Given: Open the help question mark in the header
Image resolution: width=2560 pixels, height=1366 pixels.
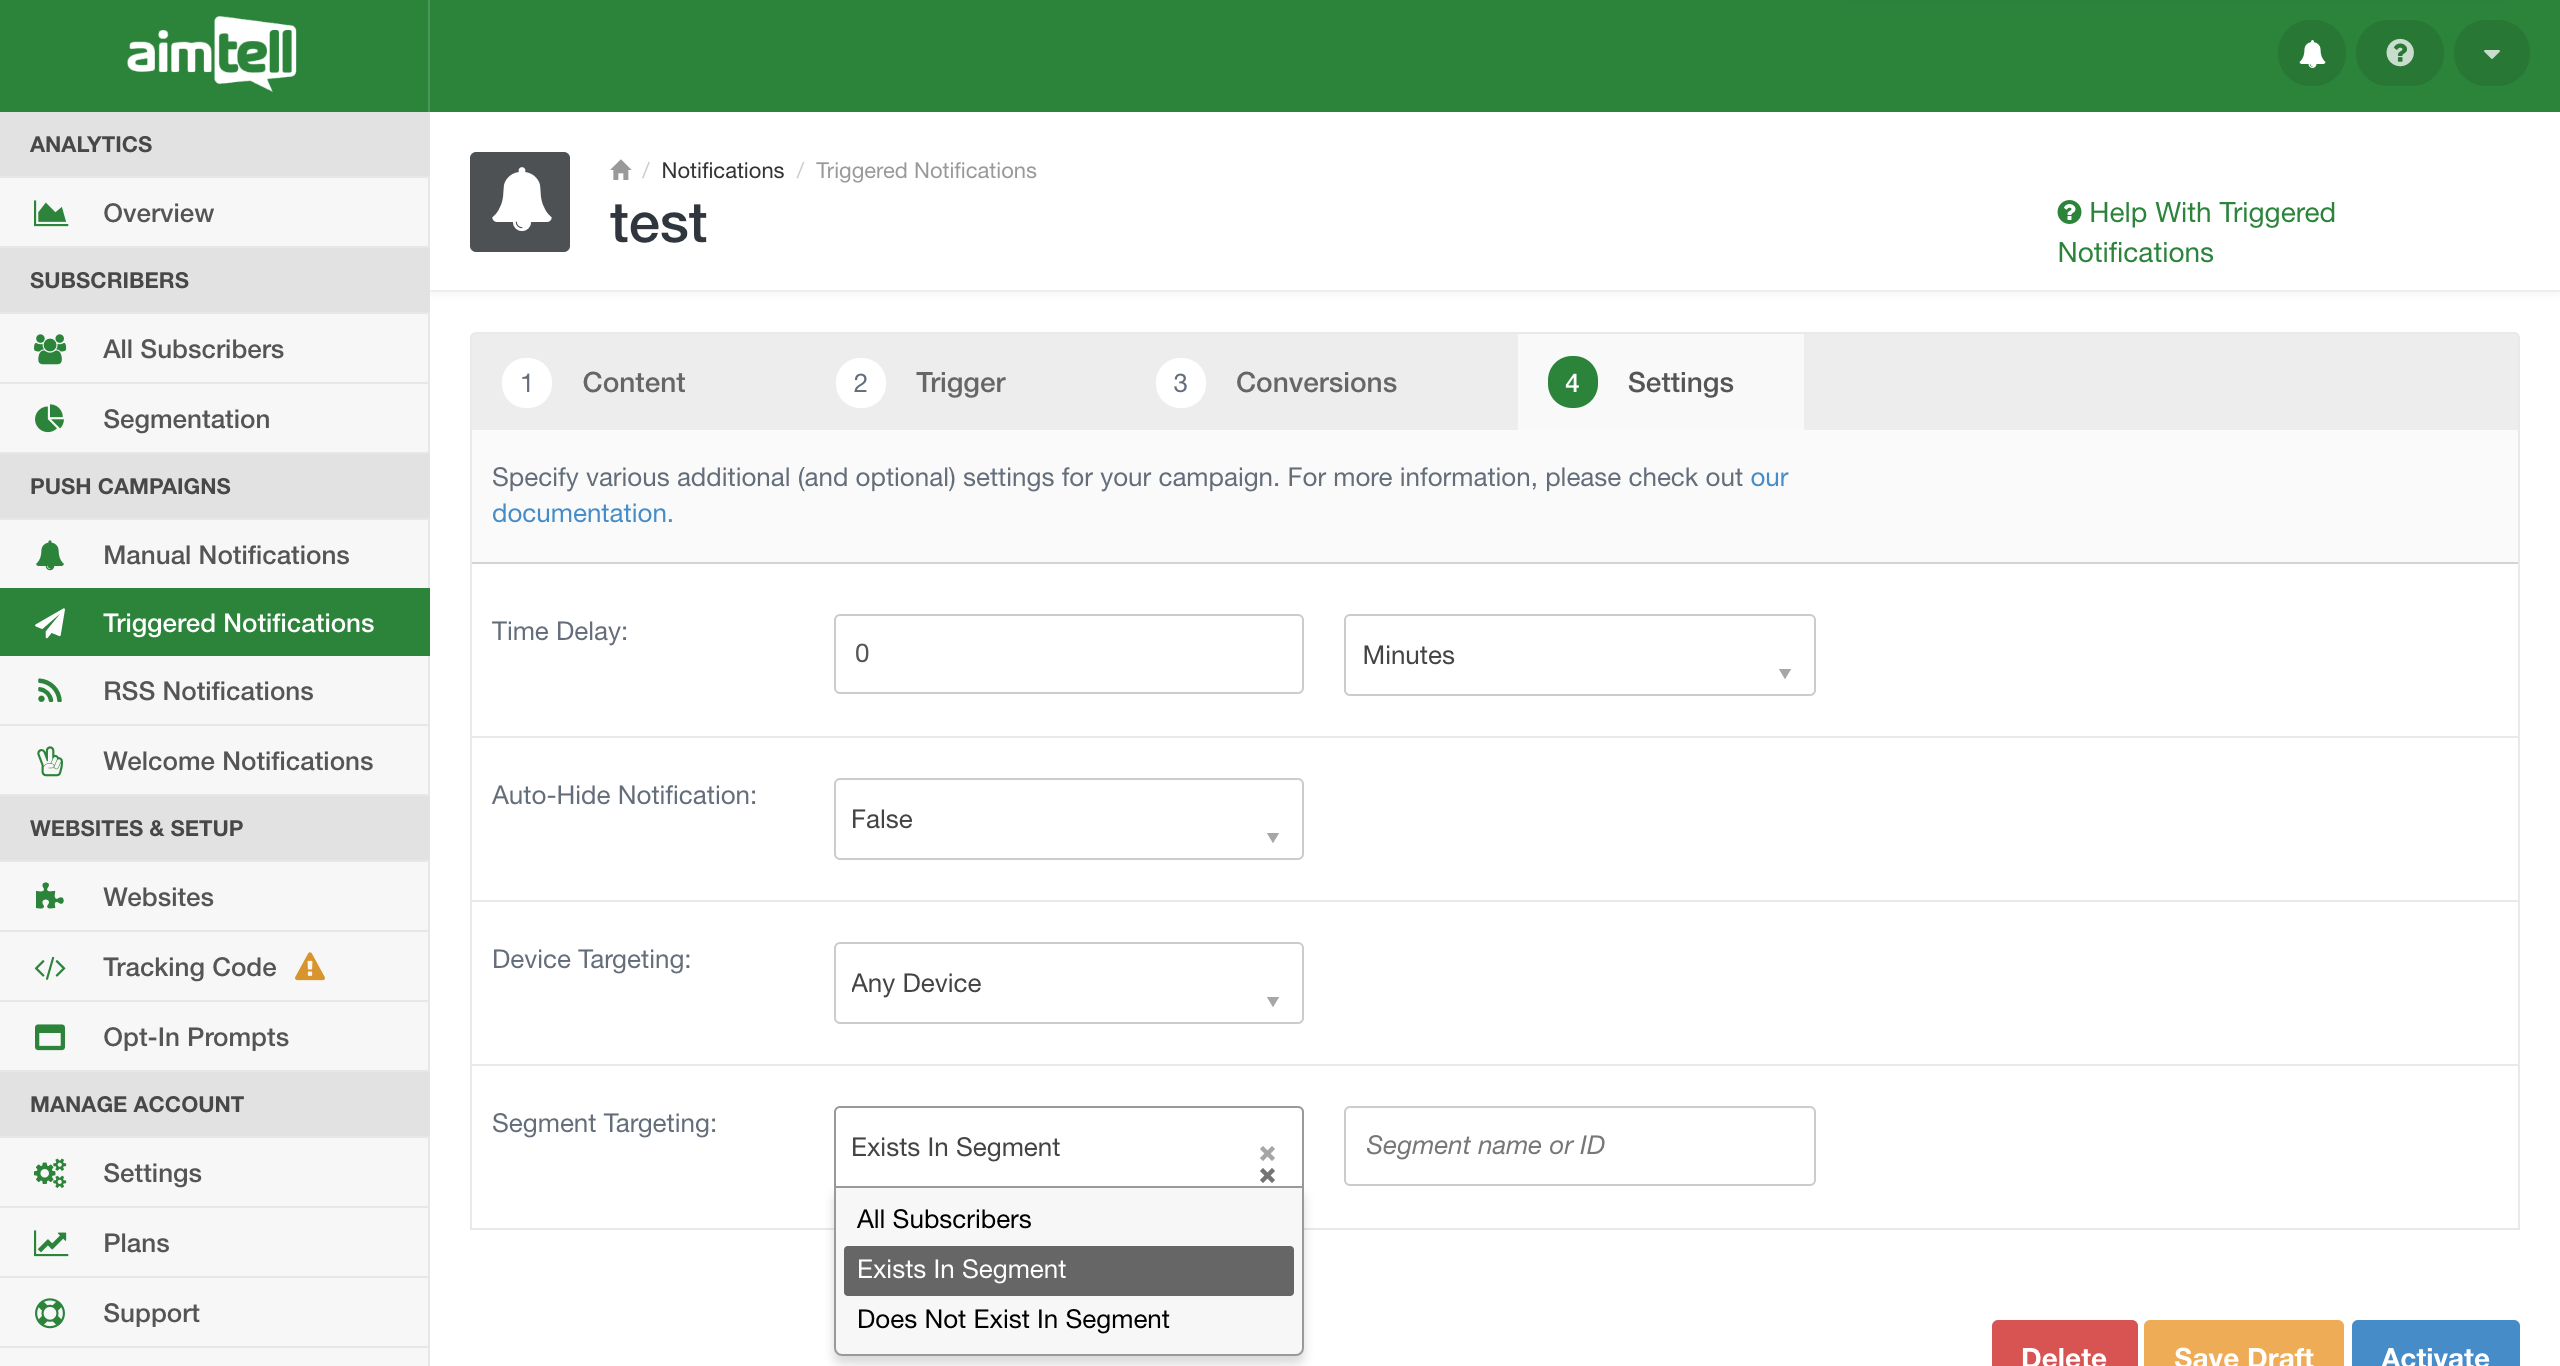Looking at the screenshot, I should pos(2400,53).
